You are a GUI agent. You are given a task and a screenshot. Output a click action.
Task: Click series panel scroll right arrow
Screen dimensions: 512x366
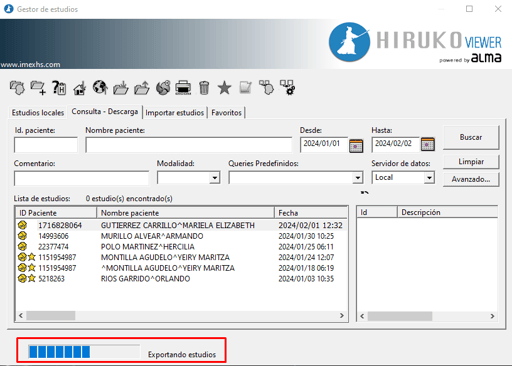coord(492,316)
